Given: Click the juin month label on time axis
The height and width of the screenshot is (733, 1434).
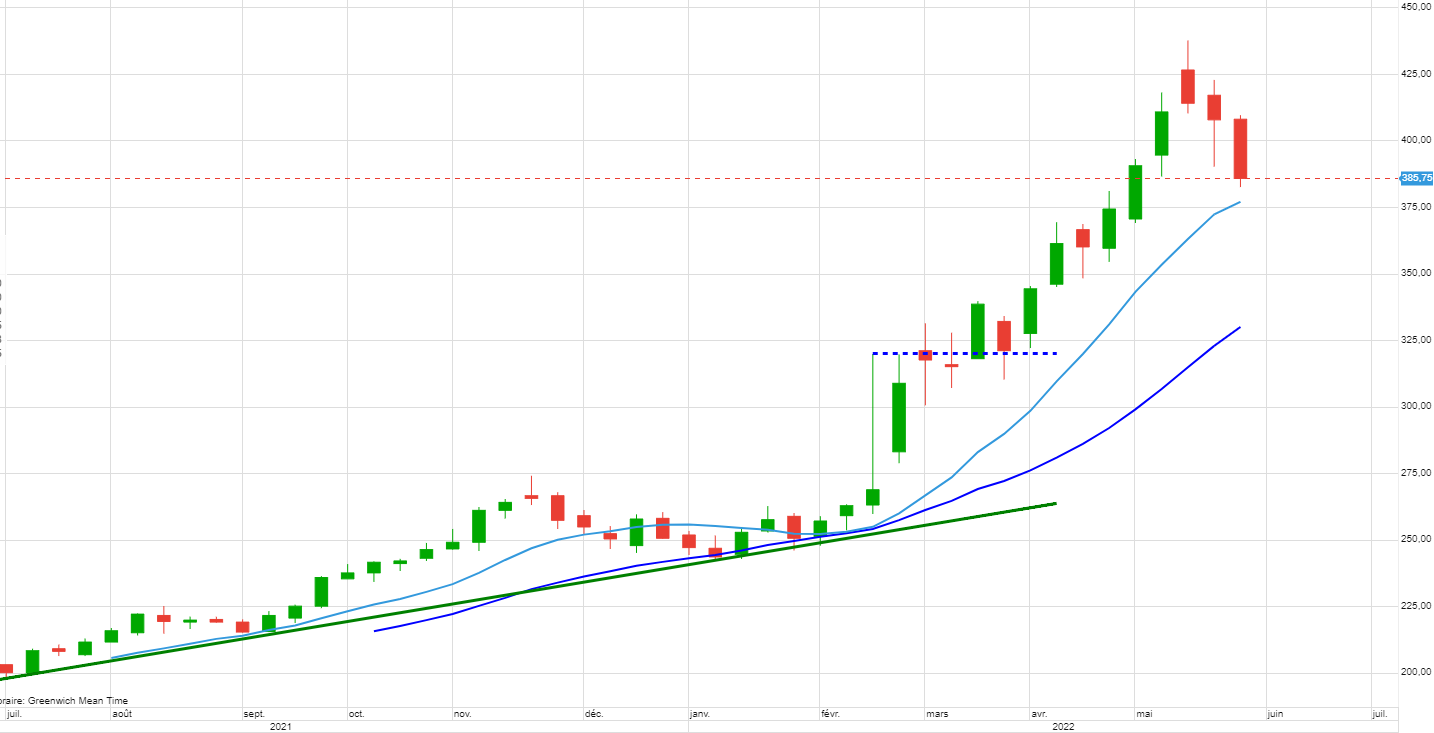Looking at the screenshot, I should click(x=1276, y=714).
